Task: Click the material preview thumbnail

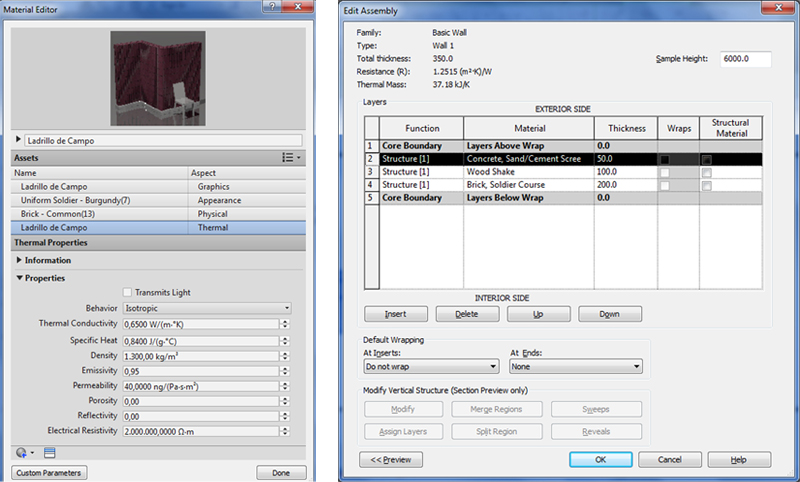Action: [158, 78]
